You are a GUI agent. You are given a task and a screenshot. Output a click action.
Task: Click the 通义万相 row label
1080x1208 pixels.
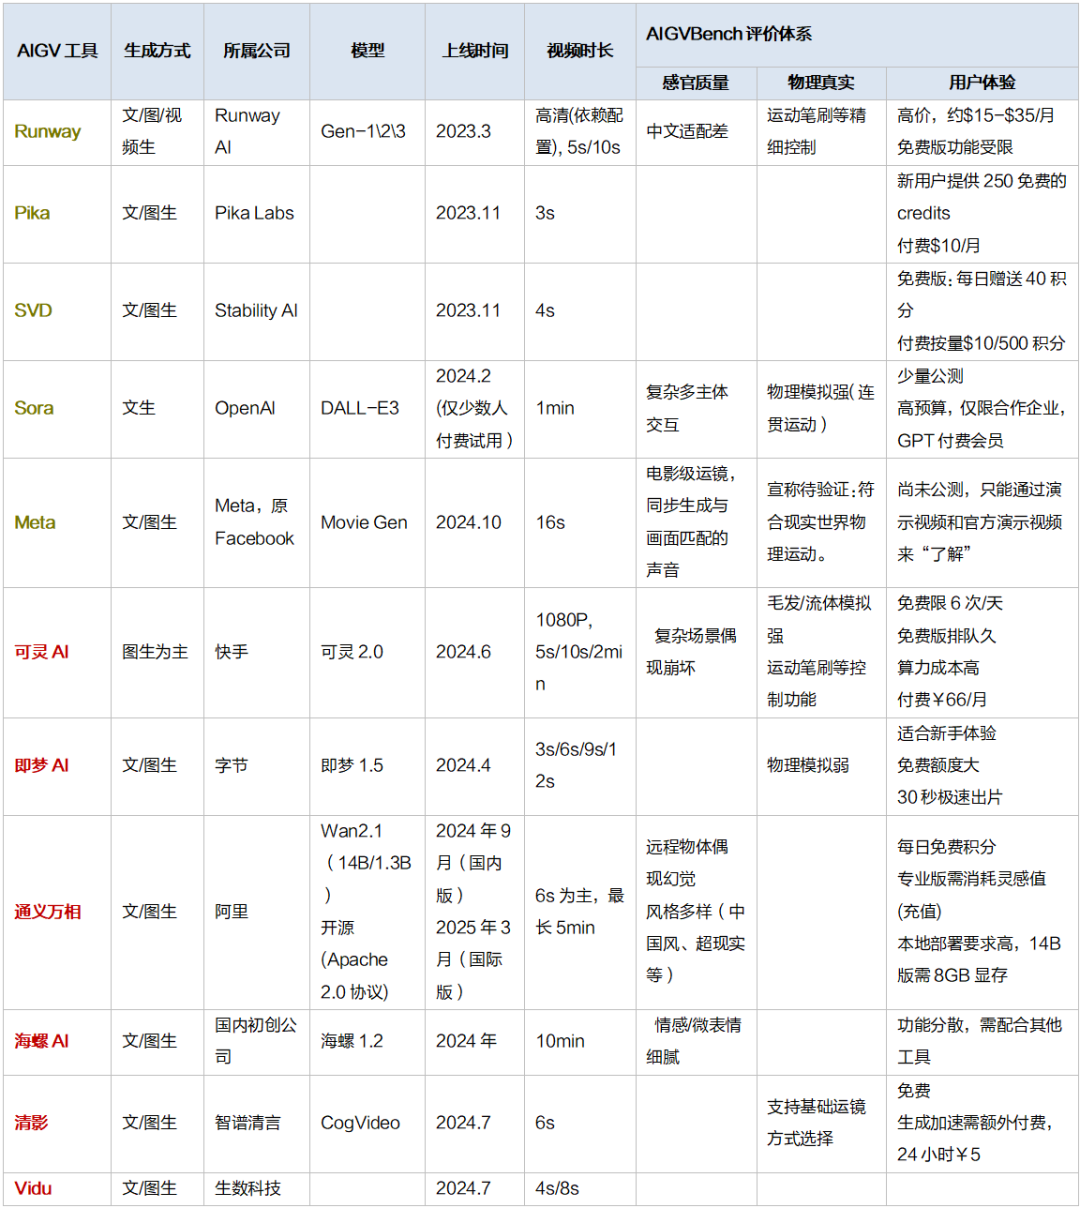47,912
